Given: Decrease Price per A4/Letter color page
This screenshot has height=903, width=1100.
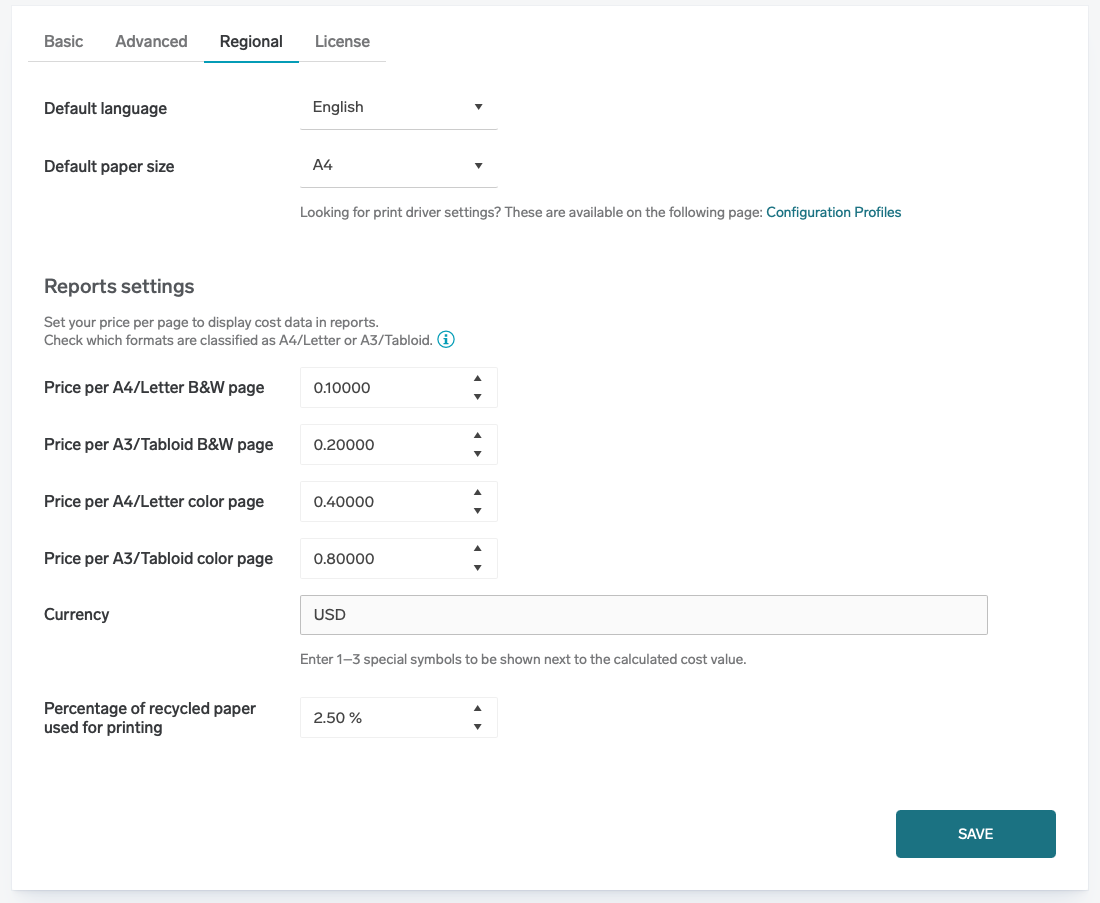Looking at the screenshot, I should coord(477,511).
